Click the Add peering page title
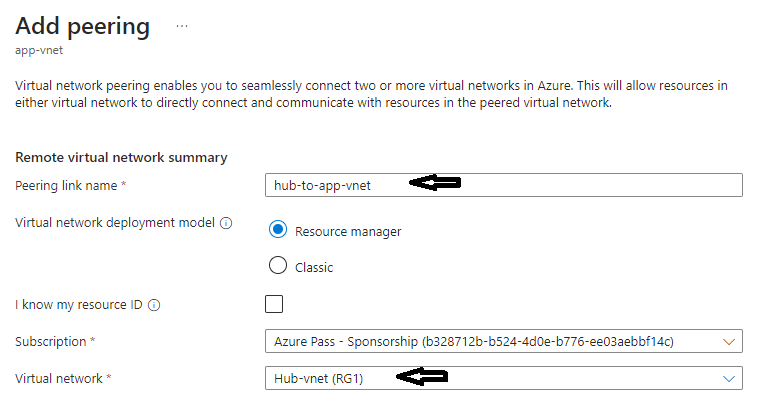774x405 pixels. (83, 26)
